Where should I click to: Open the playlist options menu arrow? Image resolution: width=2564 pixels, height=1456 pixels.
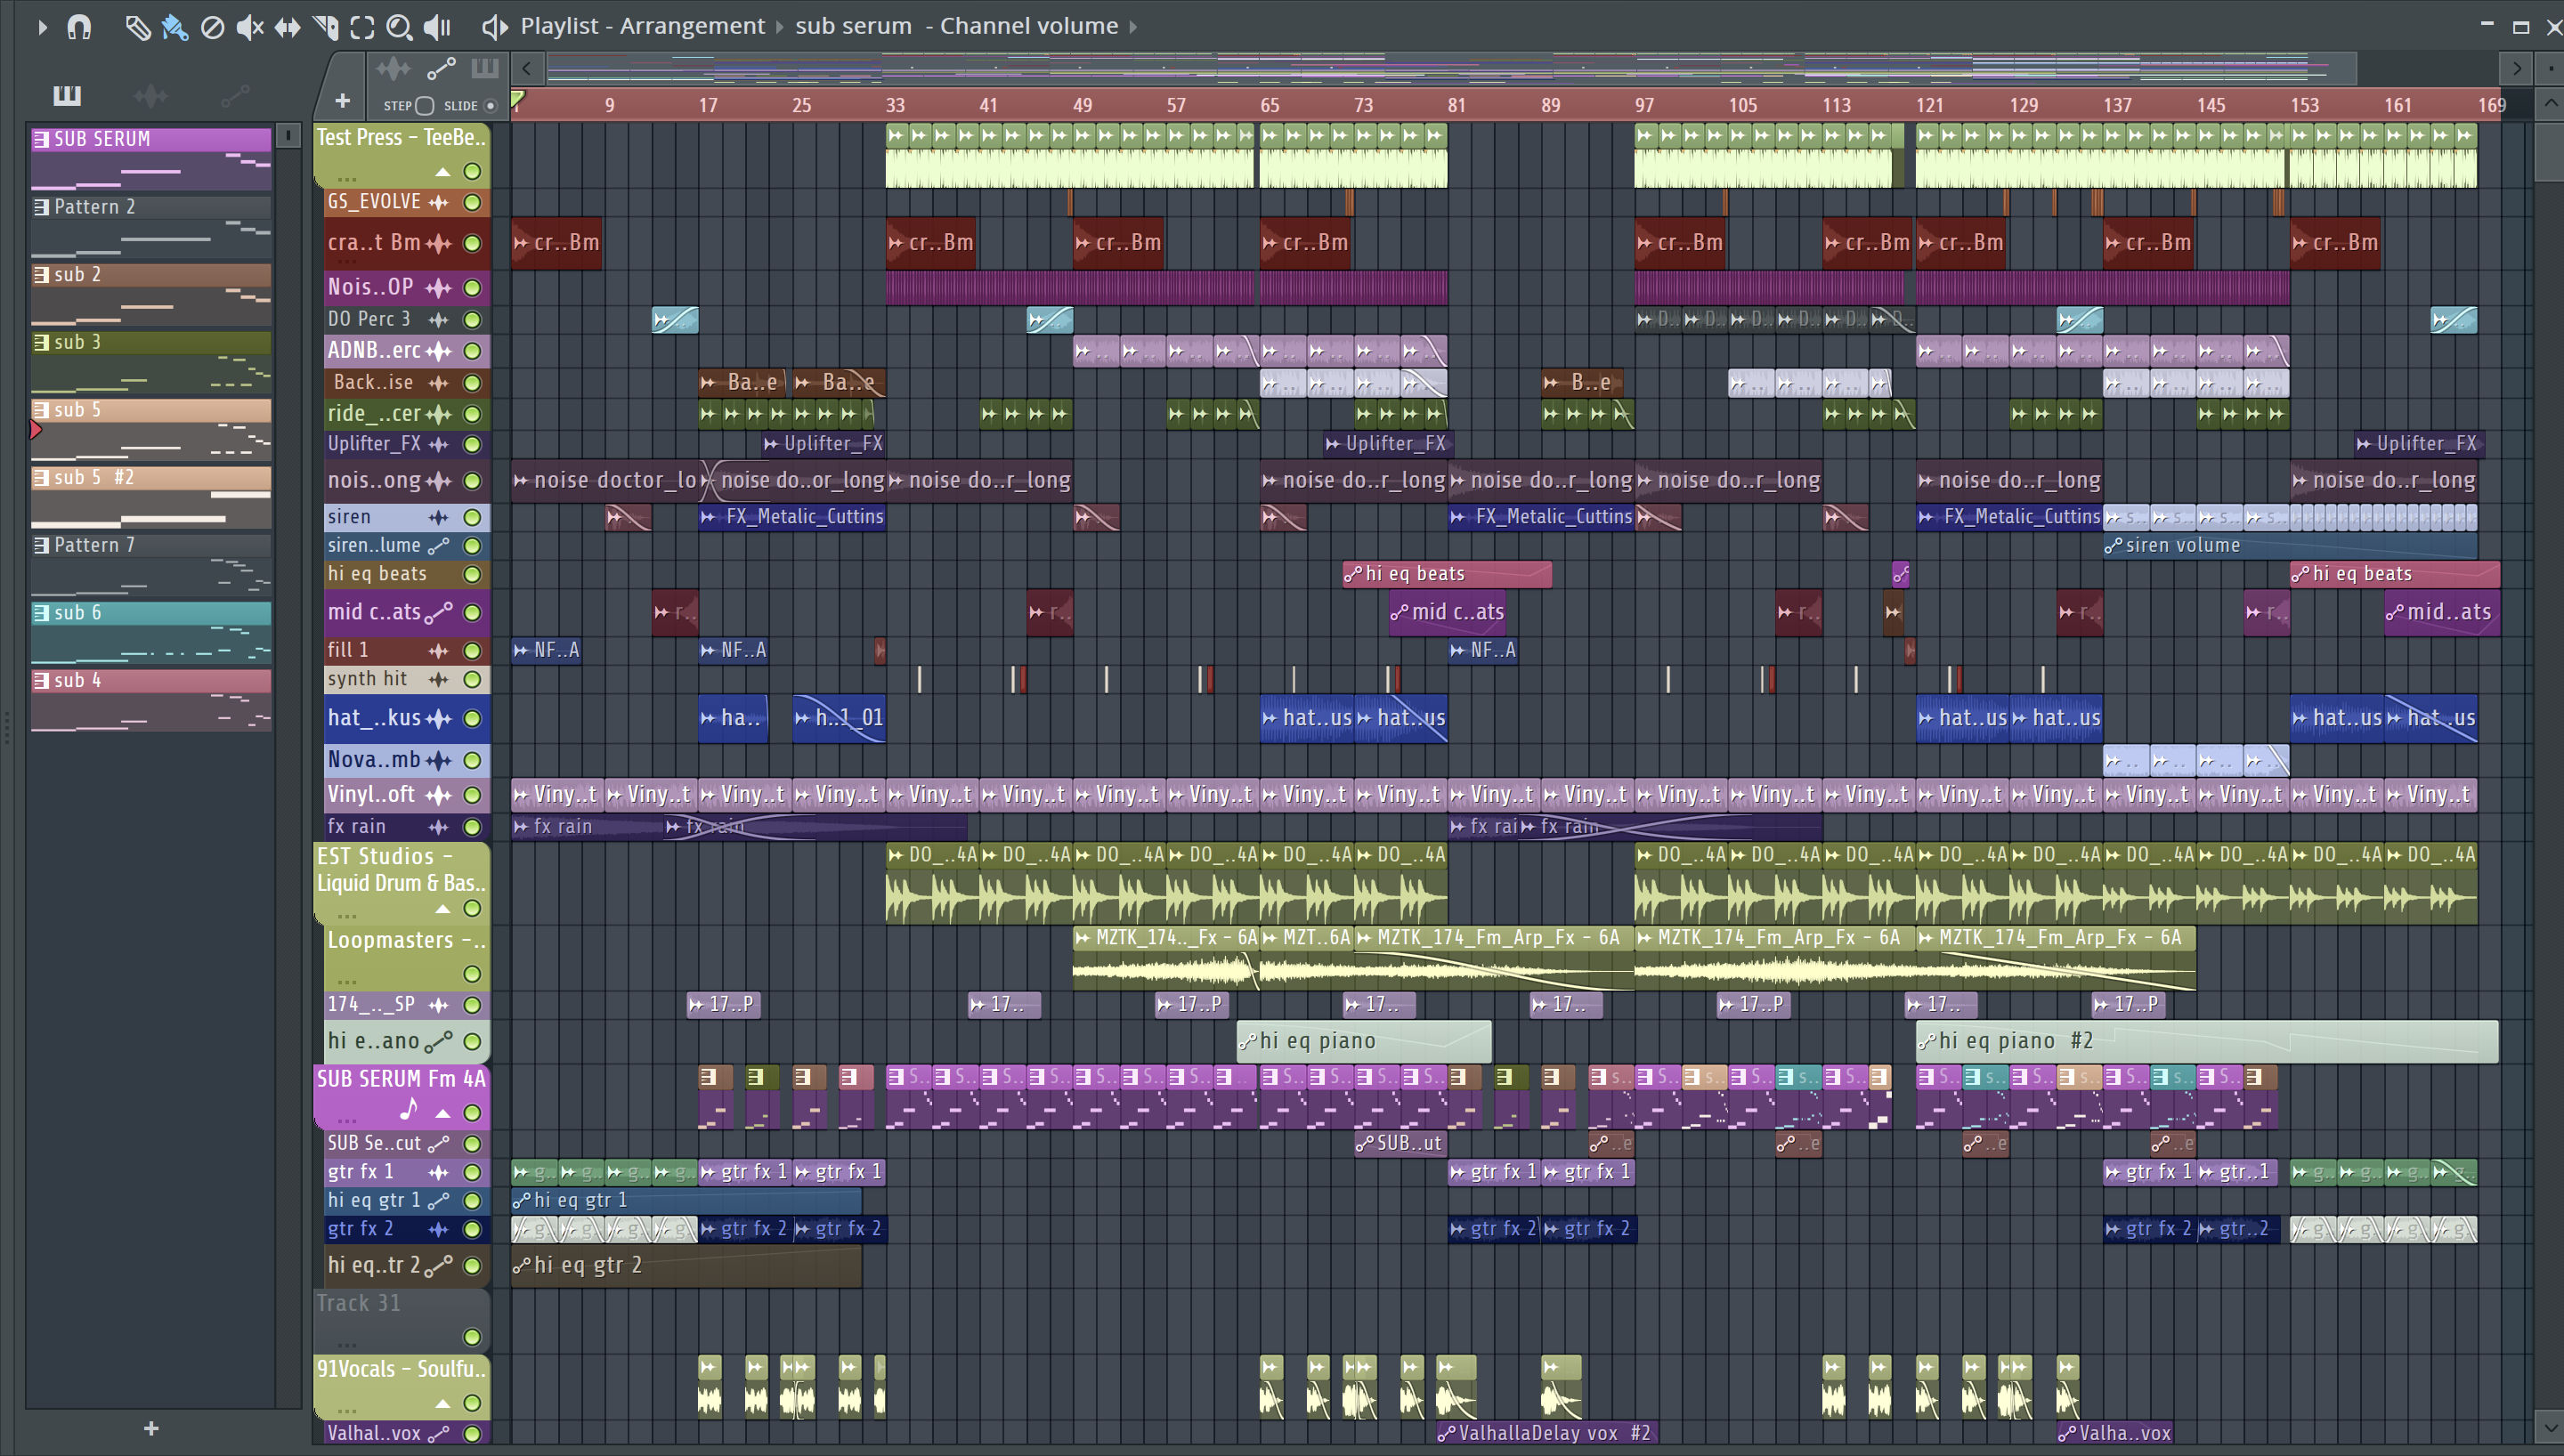tap(42, 27)
